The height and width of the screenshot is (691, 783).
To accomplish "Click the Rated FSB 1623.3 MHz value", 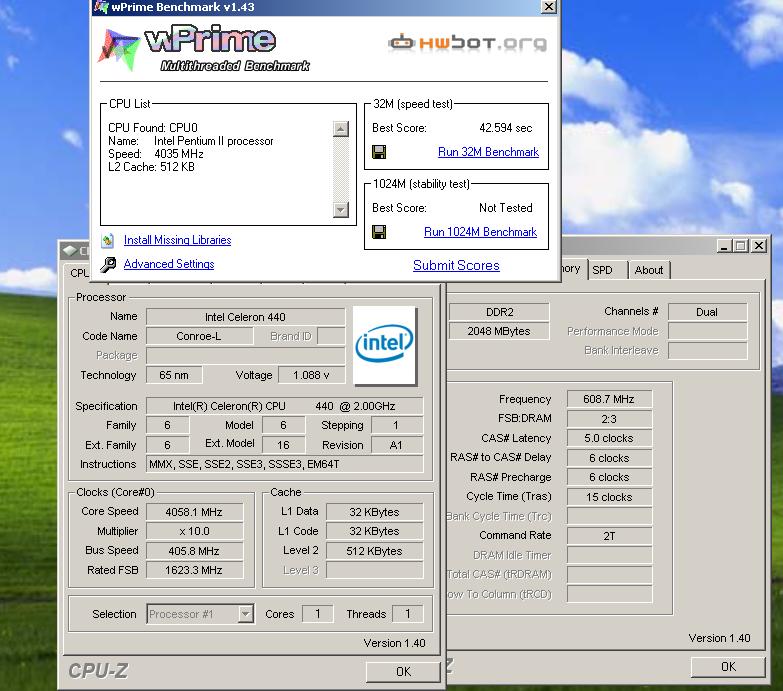I will 194,570.
